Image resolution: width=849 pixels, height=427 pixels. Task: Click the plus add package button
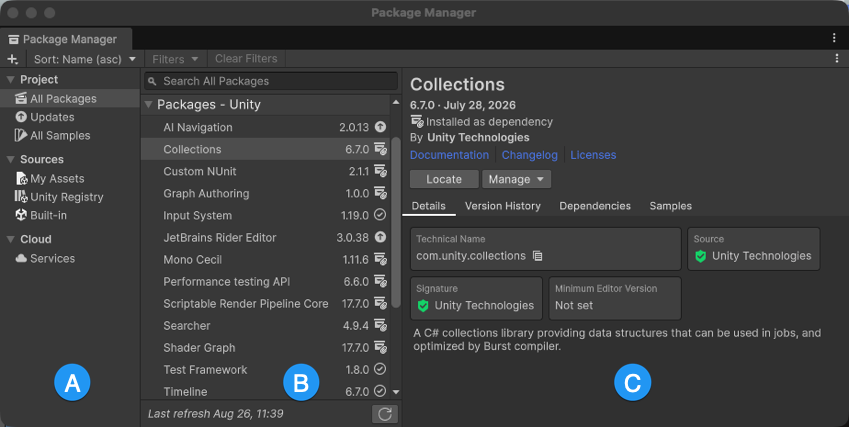[12, 59]
